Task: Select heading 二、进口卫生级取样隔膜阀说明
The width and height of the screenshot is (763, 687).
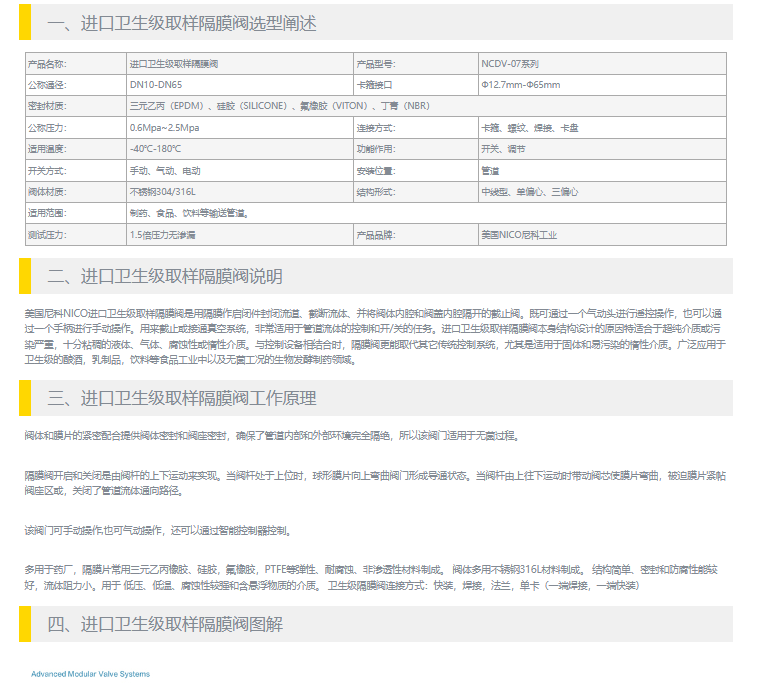Action: [165, 276]
